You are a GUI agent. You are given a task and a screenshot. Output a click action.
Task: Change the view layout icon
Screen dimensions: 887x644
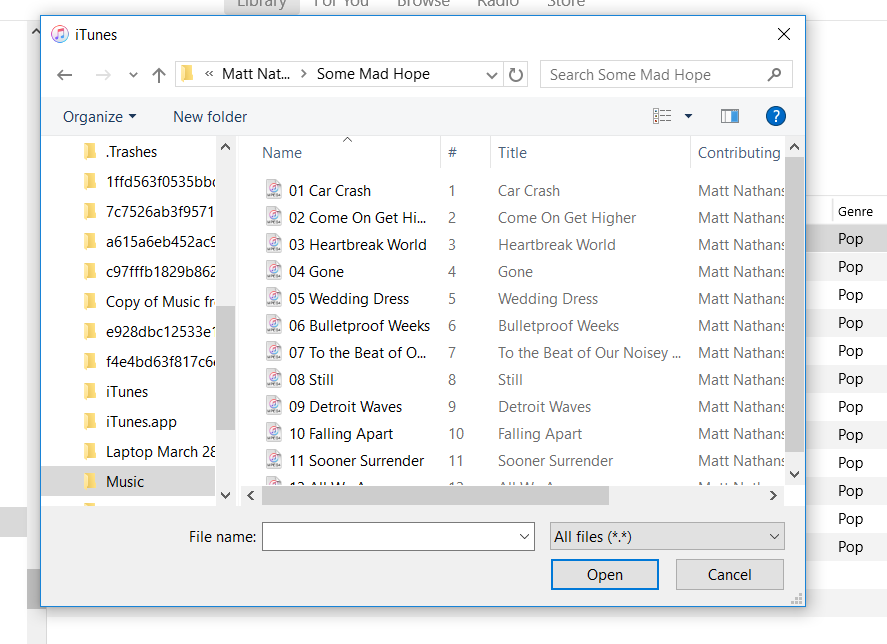[x=662, y=116]
